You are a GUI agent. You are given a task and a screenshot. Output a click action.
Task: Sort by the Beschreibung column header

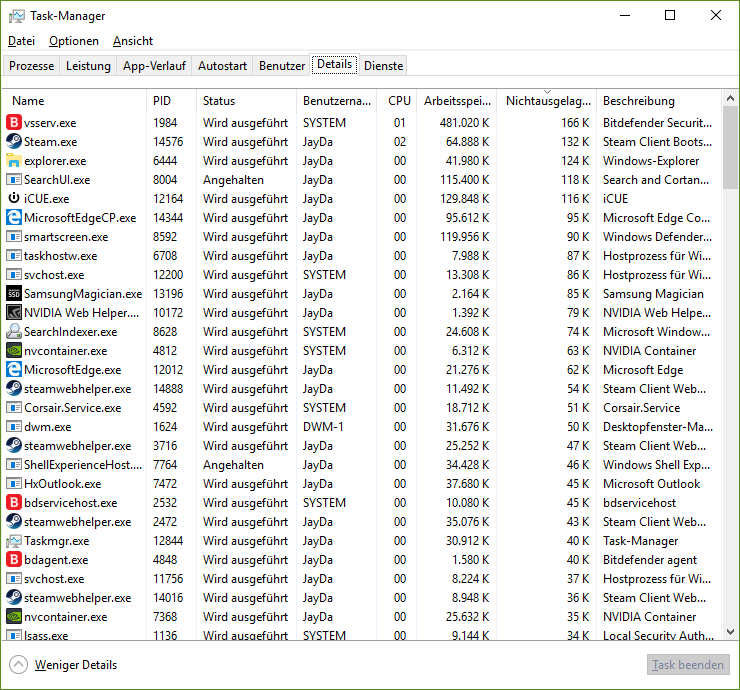(659, 101)
